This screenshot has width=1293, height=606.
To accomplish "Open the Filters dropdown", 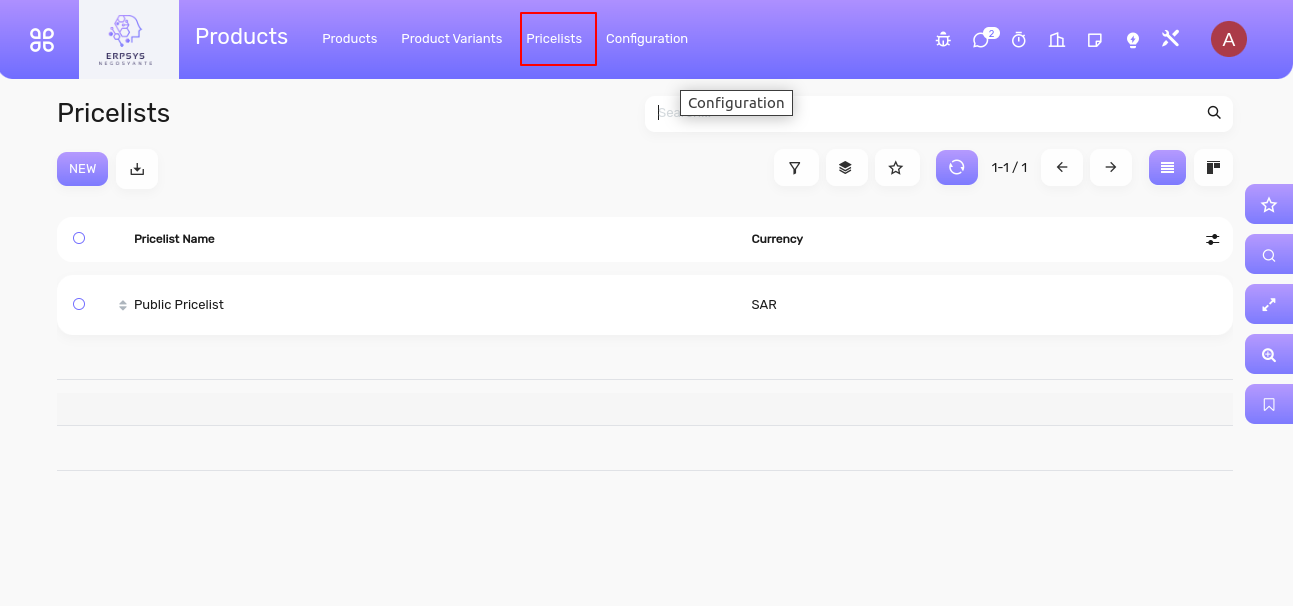I will (795, 168).
